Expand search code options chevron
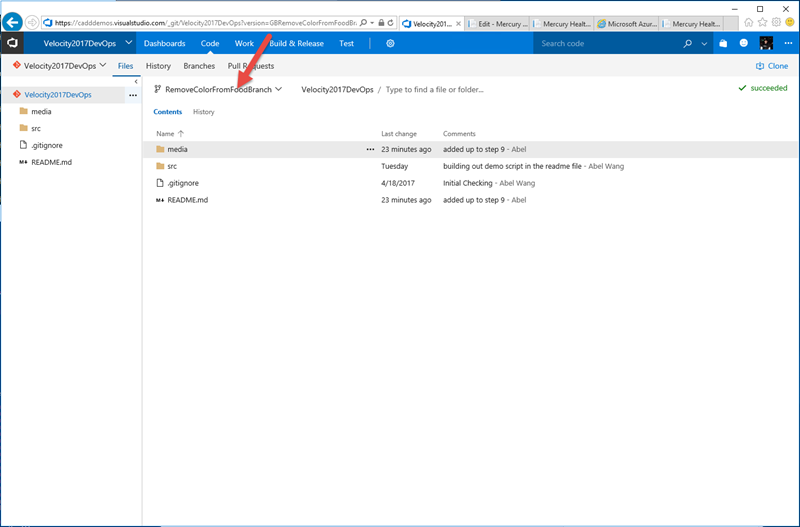Screen dimensions: 800x527 tap(704, 44)
